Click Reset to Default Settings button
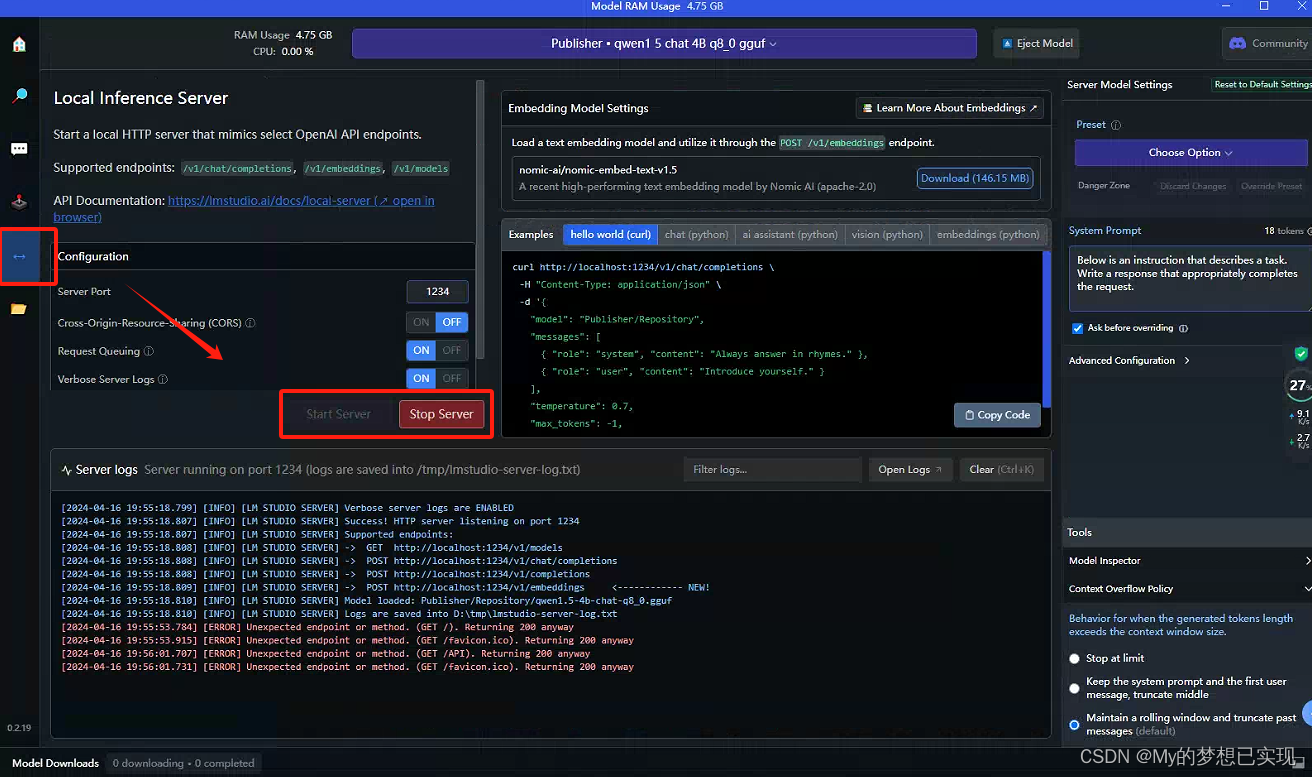The height and width of the screenshot is (777, 1312). pos(1262,85)
